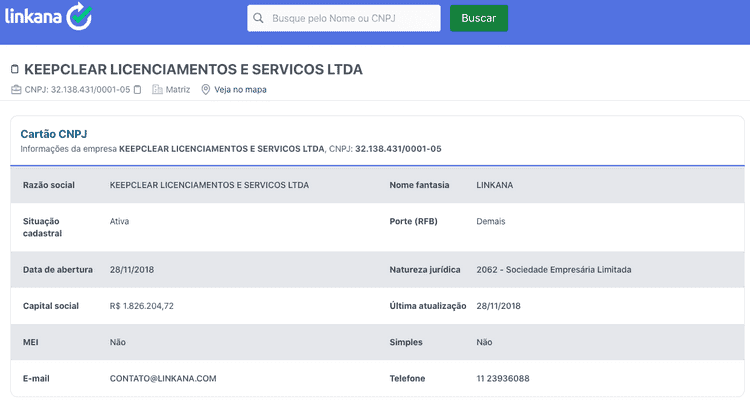Screen dimensions: 750x403
Task: Click the building icon beside Matriz
Action: (x=157, y=89)
